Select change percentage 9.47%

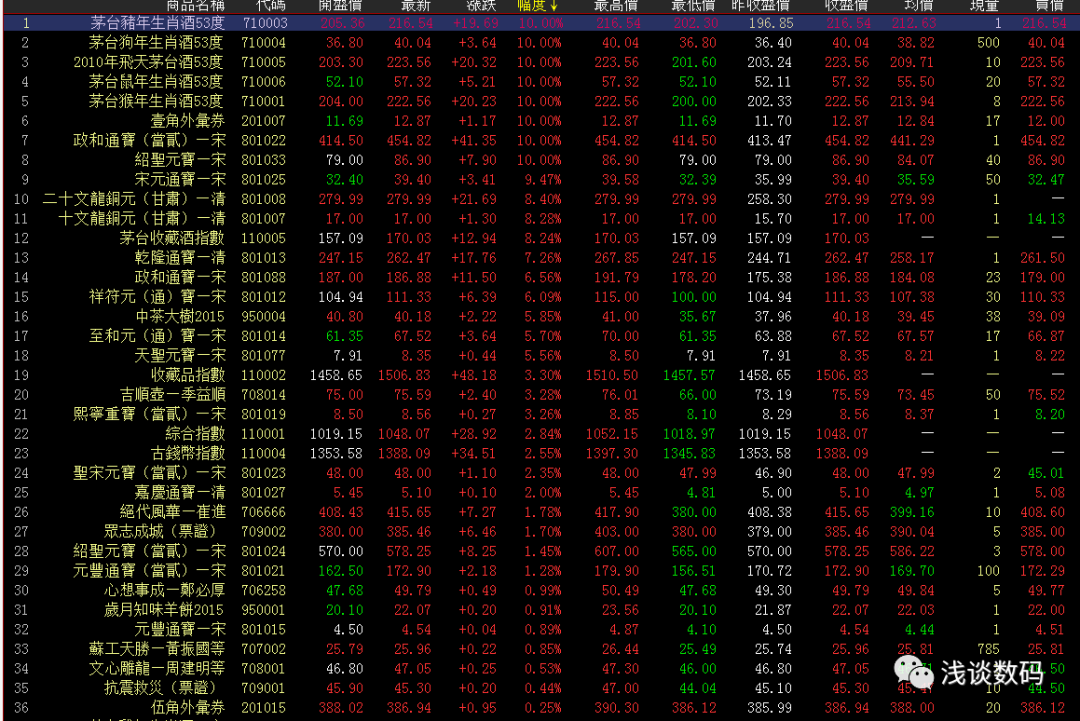point(543,180)
